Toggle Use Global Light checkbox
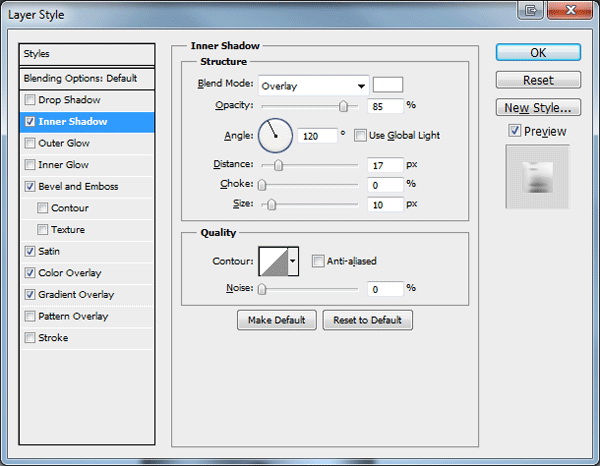Screen dimensions: 600x466 [x=360, y=135]
